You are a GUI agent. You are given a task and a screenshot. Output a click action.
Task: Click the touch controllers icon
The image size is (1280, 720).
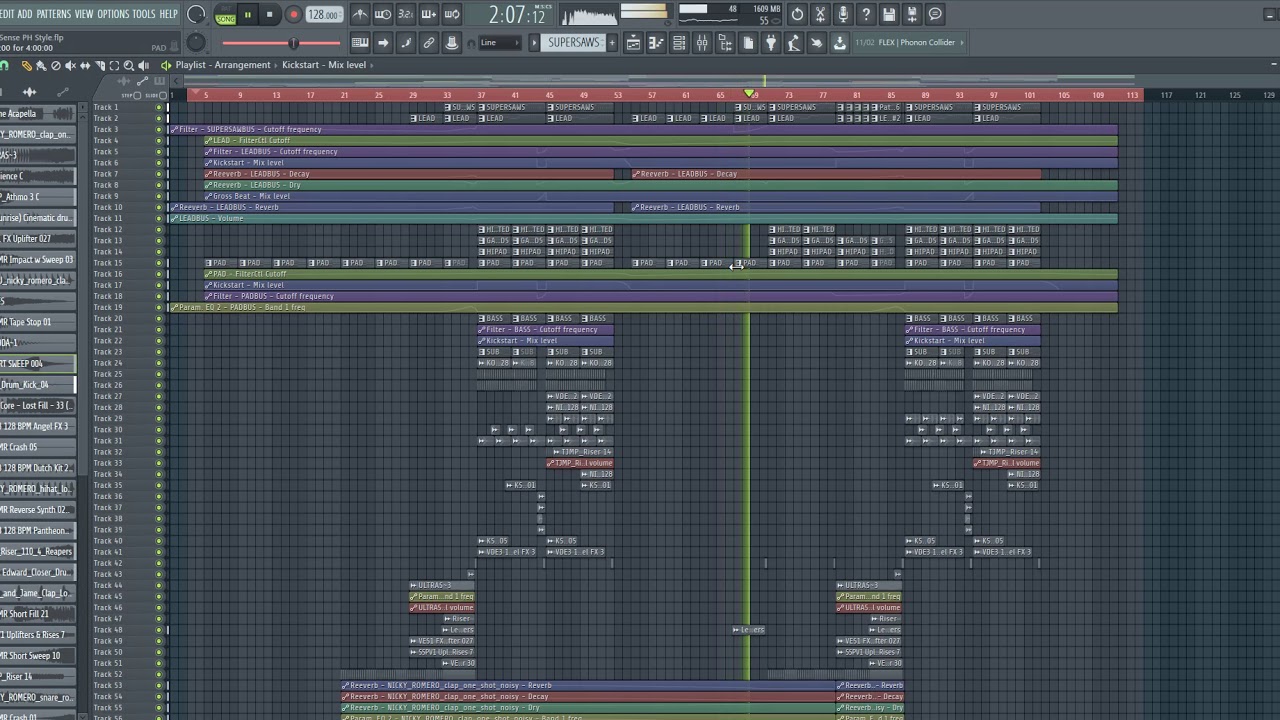point(817,42)
